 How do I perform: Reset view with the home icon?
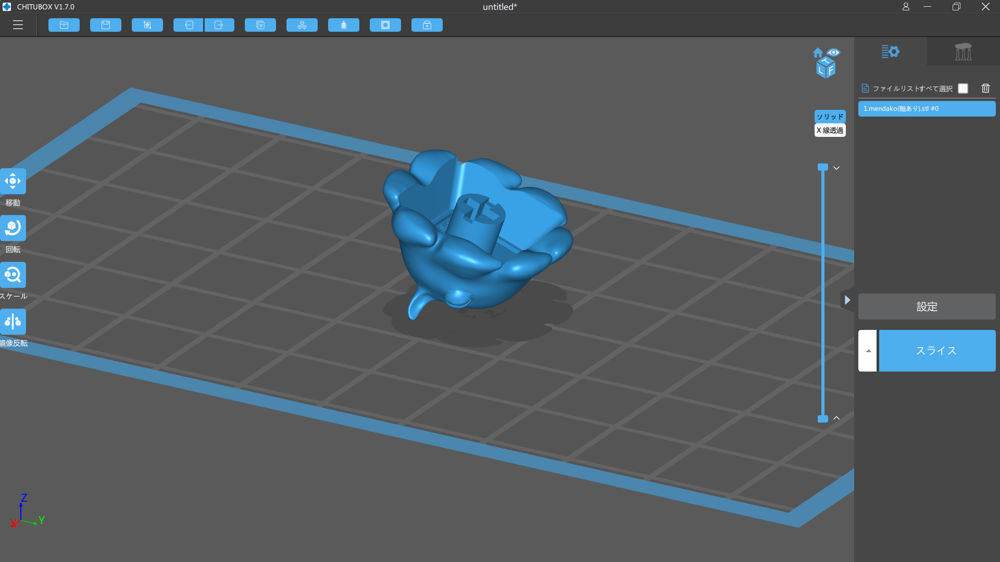click(818, 52)
